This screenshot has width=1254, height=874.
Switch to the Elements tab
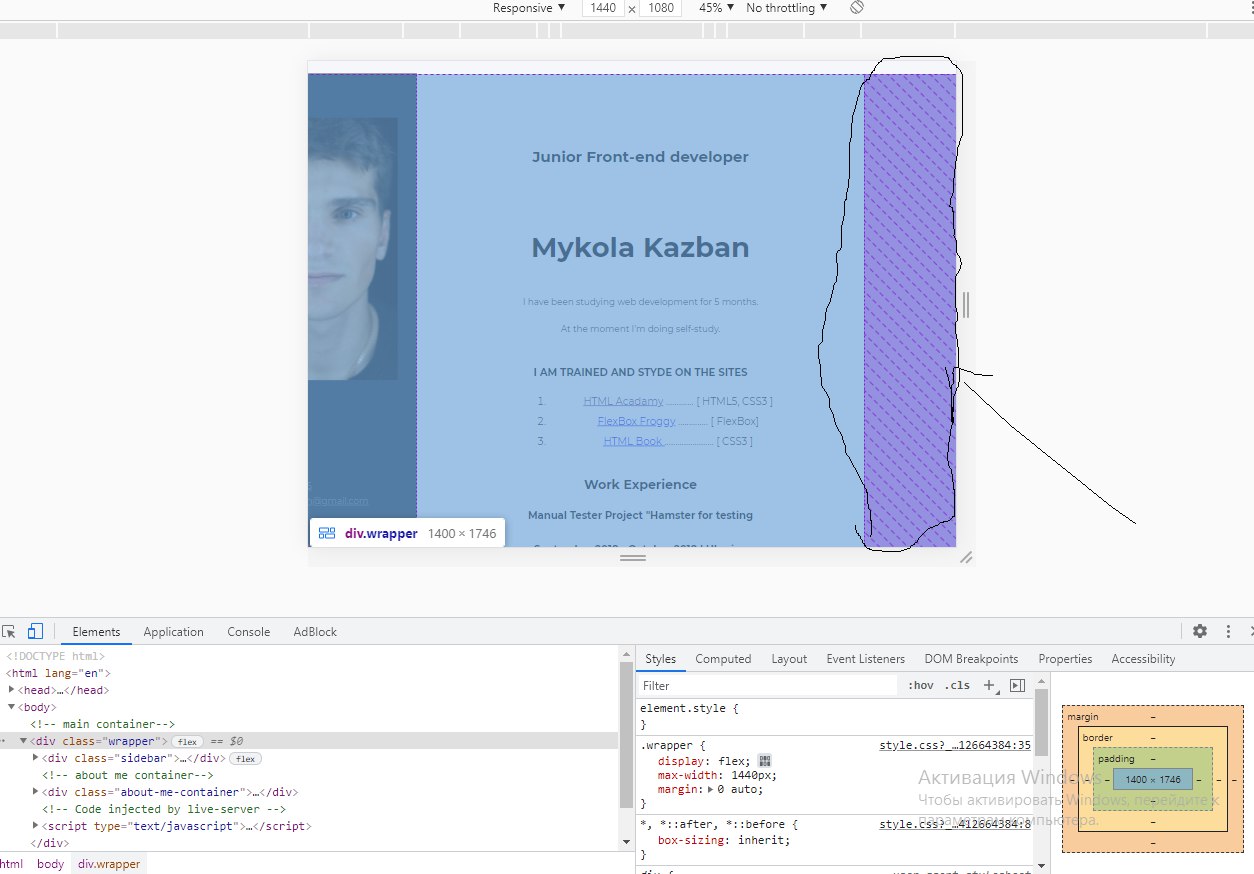(x=96, y=631)
